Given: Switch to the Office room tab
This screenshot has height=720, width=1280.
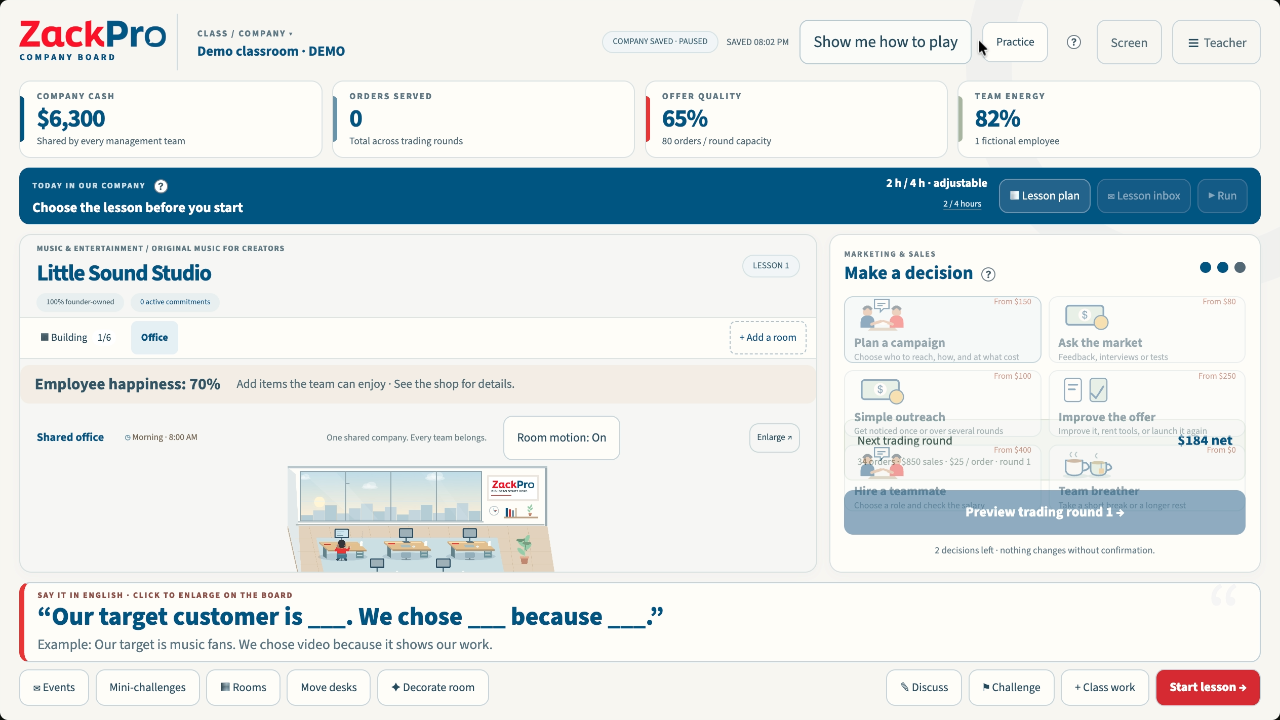Looking at the screenshot, I should coord(154,338).
